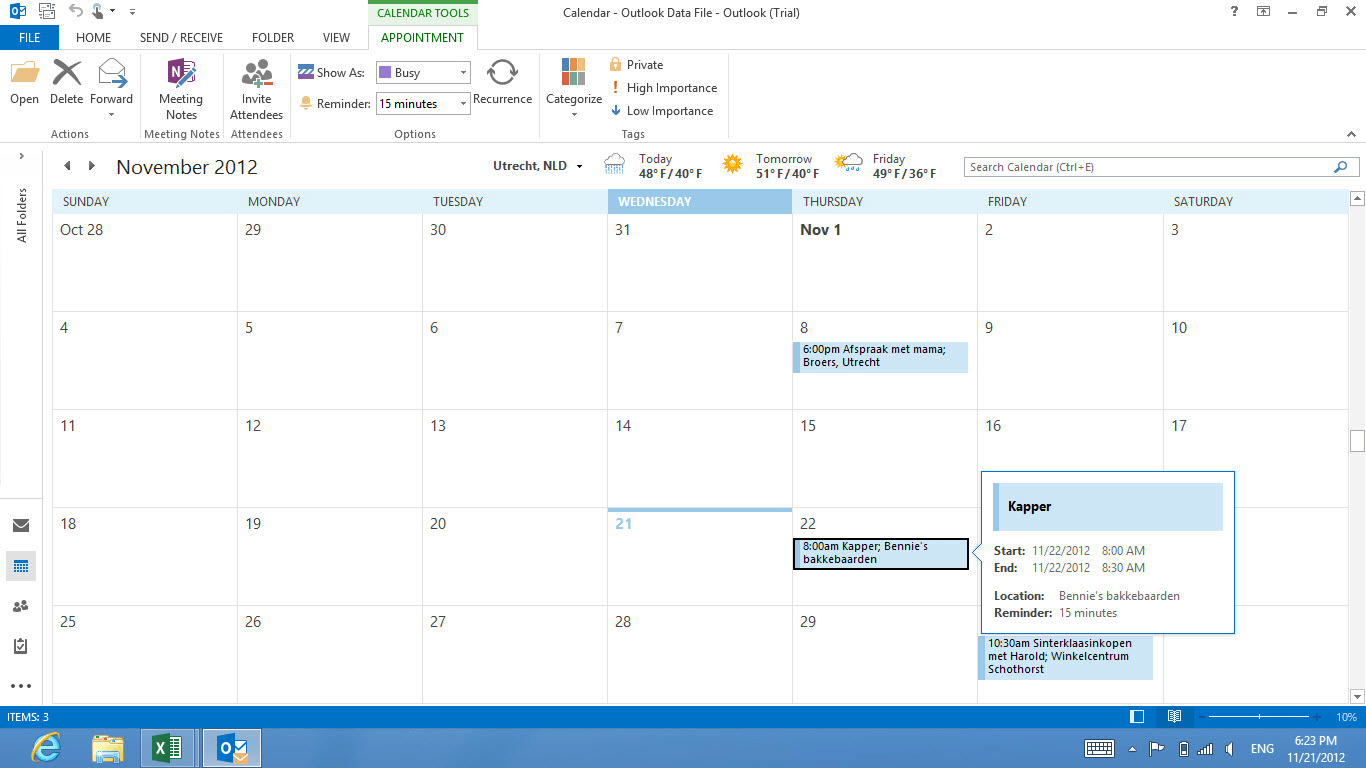Switch to Mail in navigation bar
Image resolution: width=1366 pixels, height=768 pixels.
point(21,526)
